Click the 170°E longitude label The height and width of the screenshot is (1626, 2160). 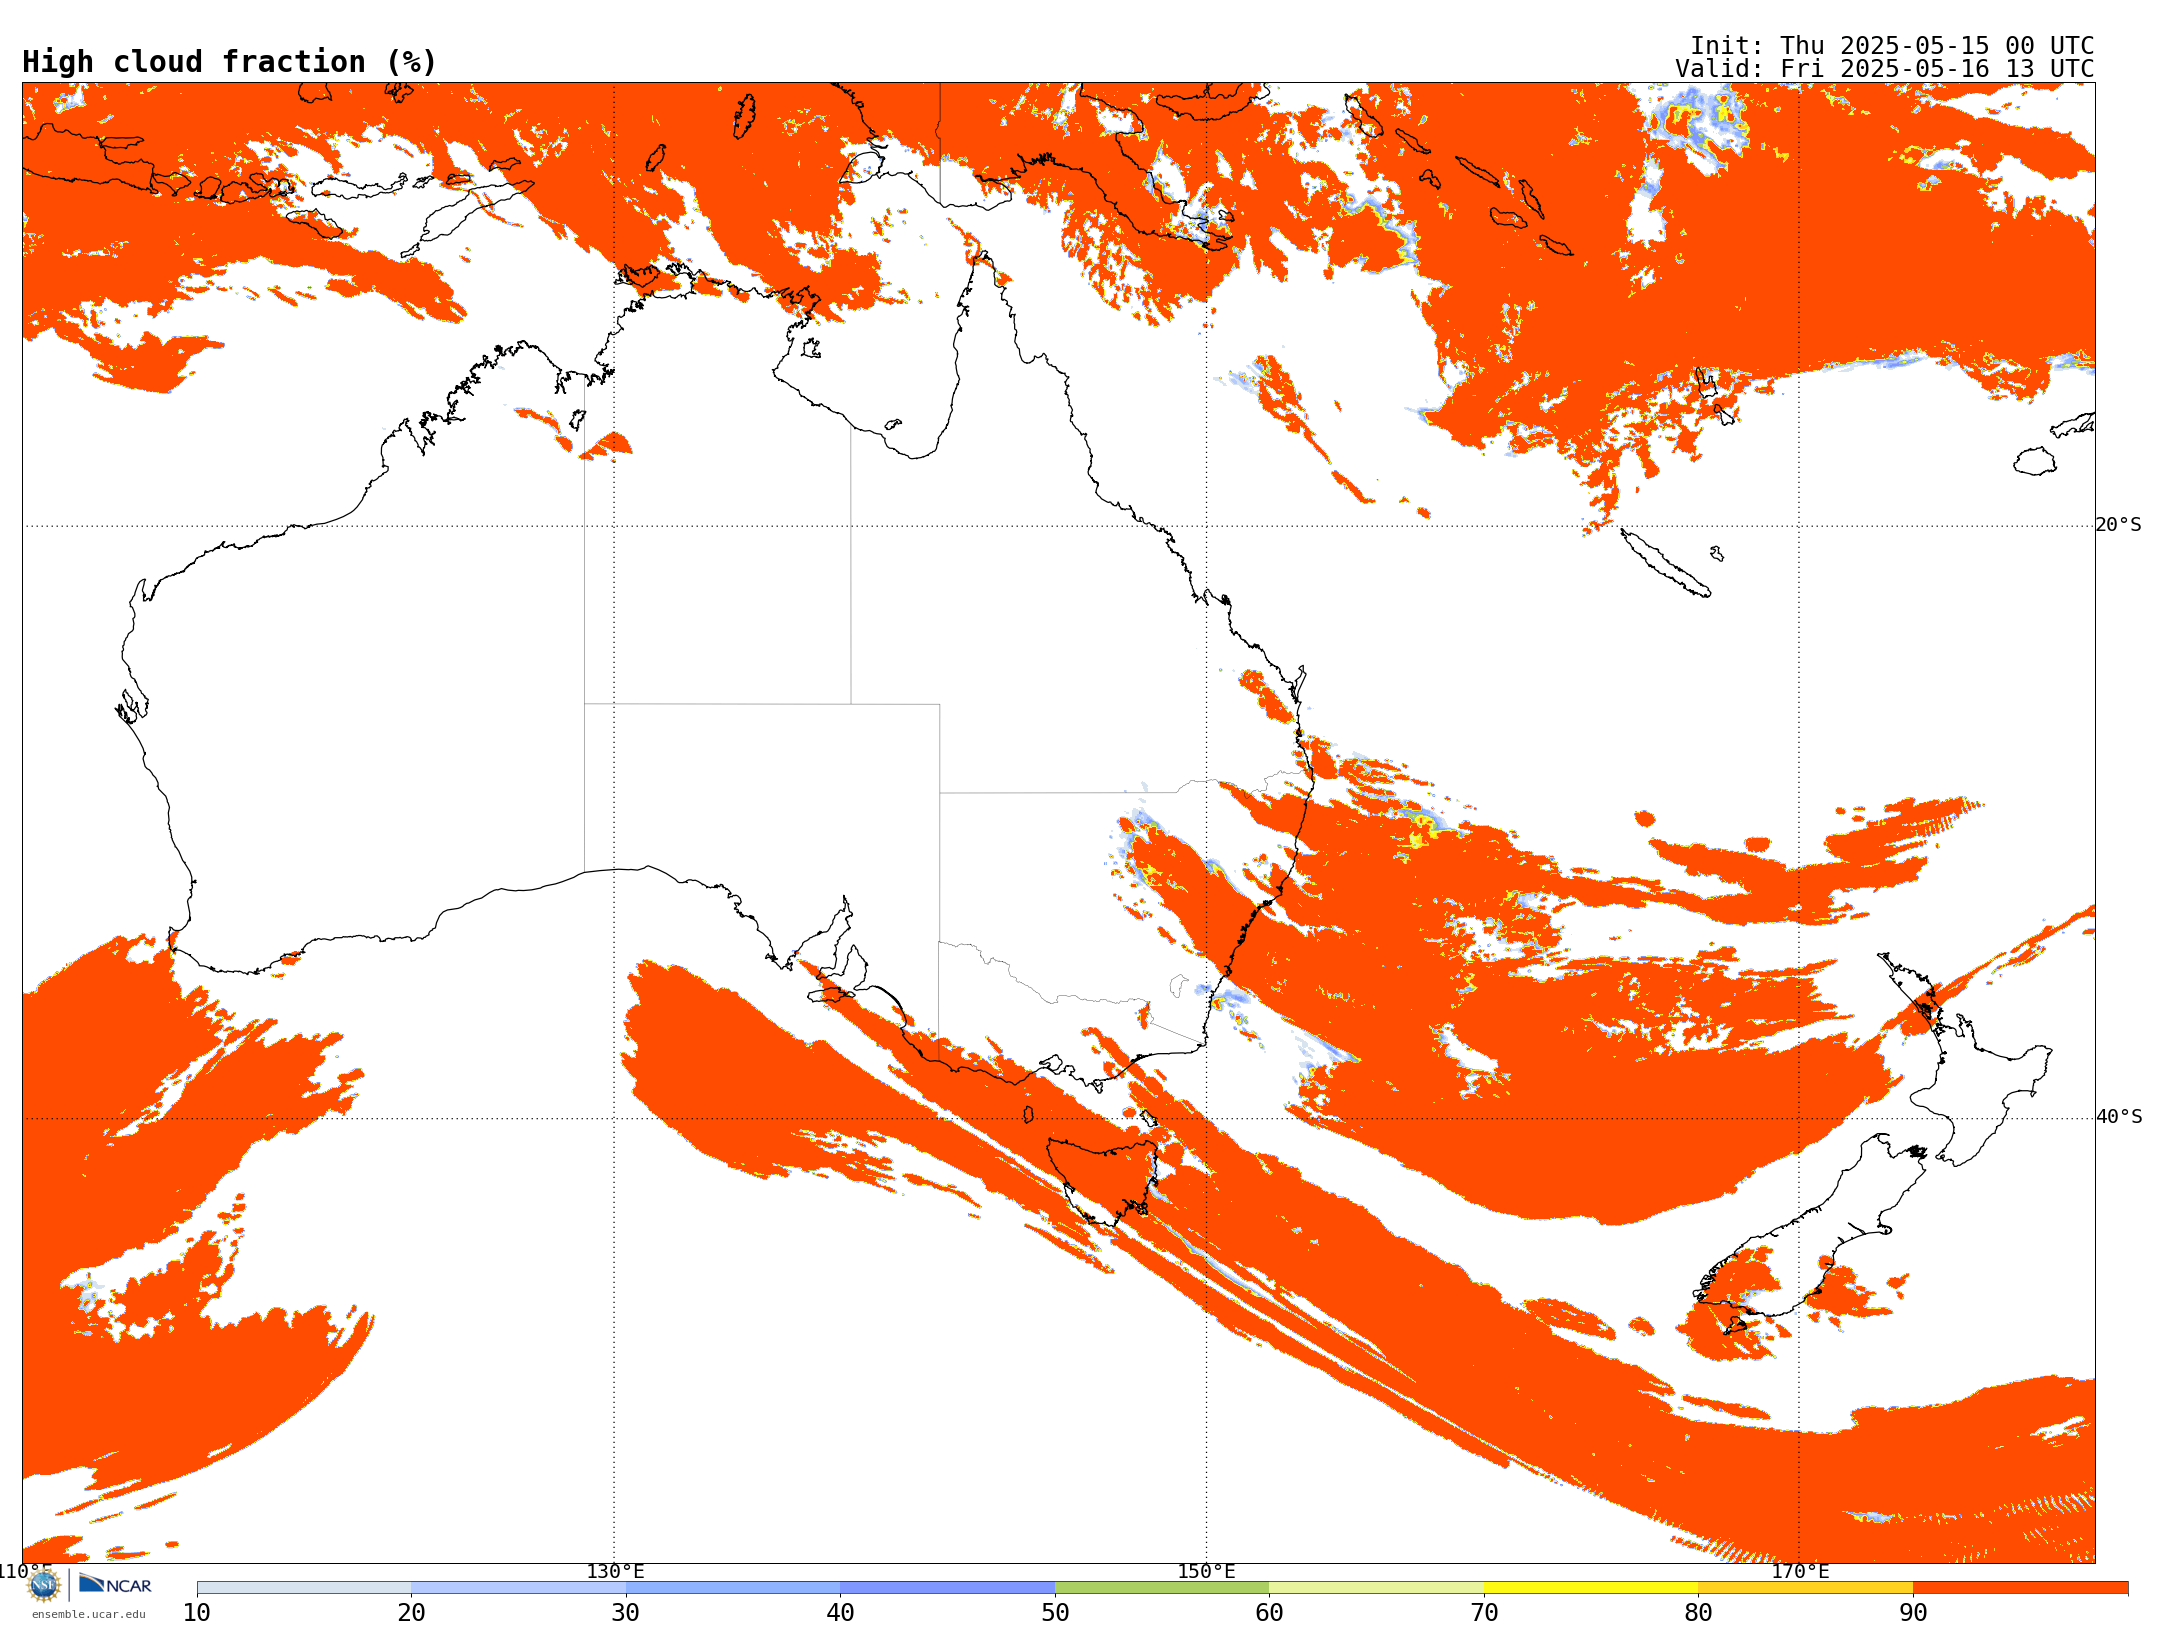pos(1800,1571)
